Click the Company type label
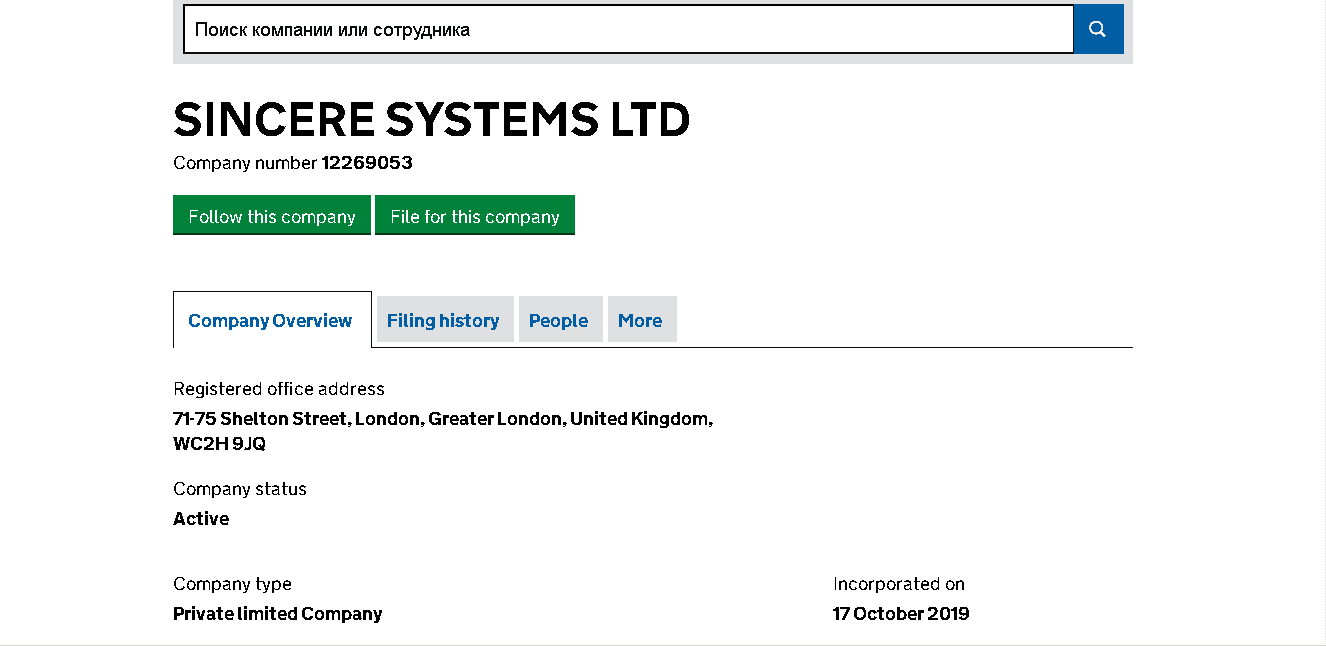 click(x=232, y=584)
